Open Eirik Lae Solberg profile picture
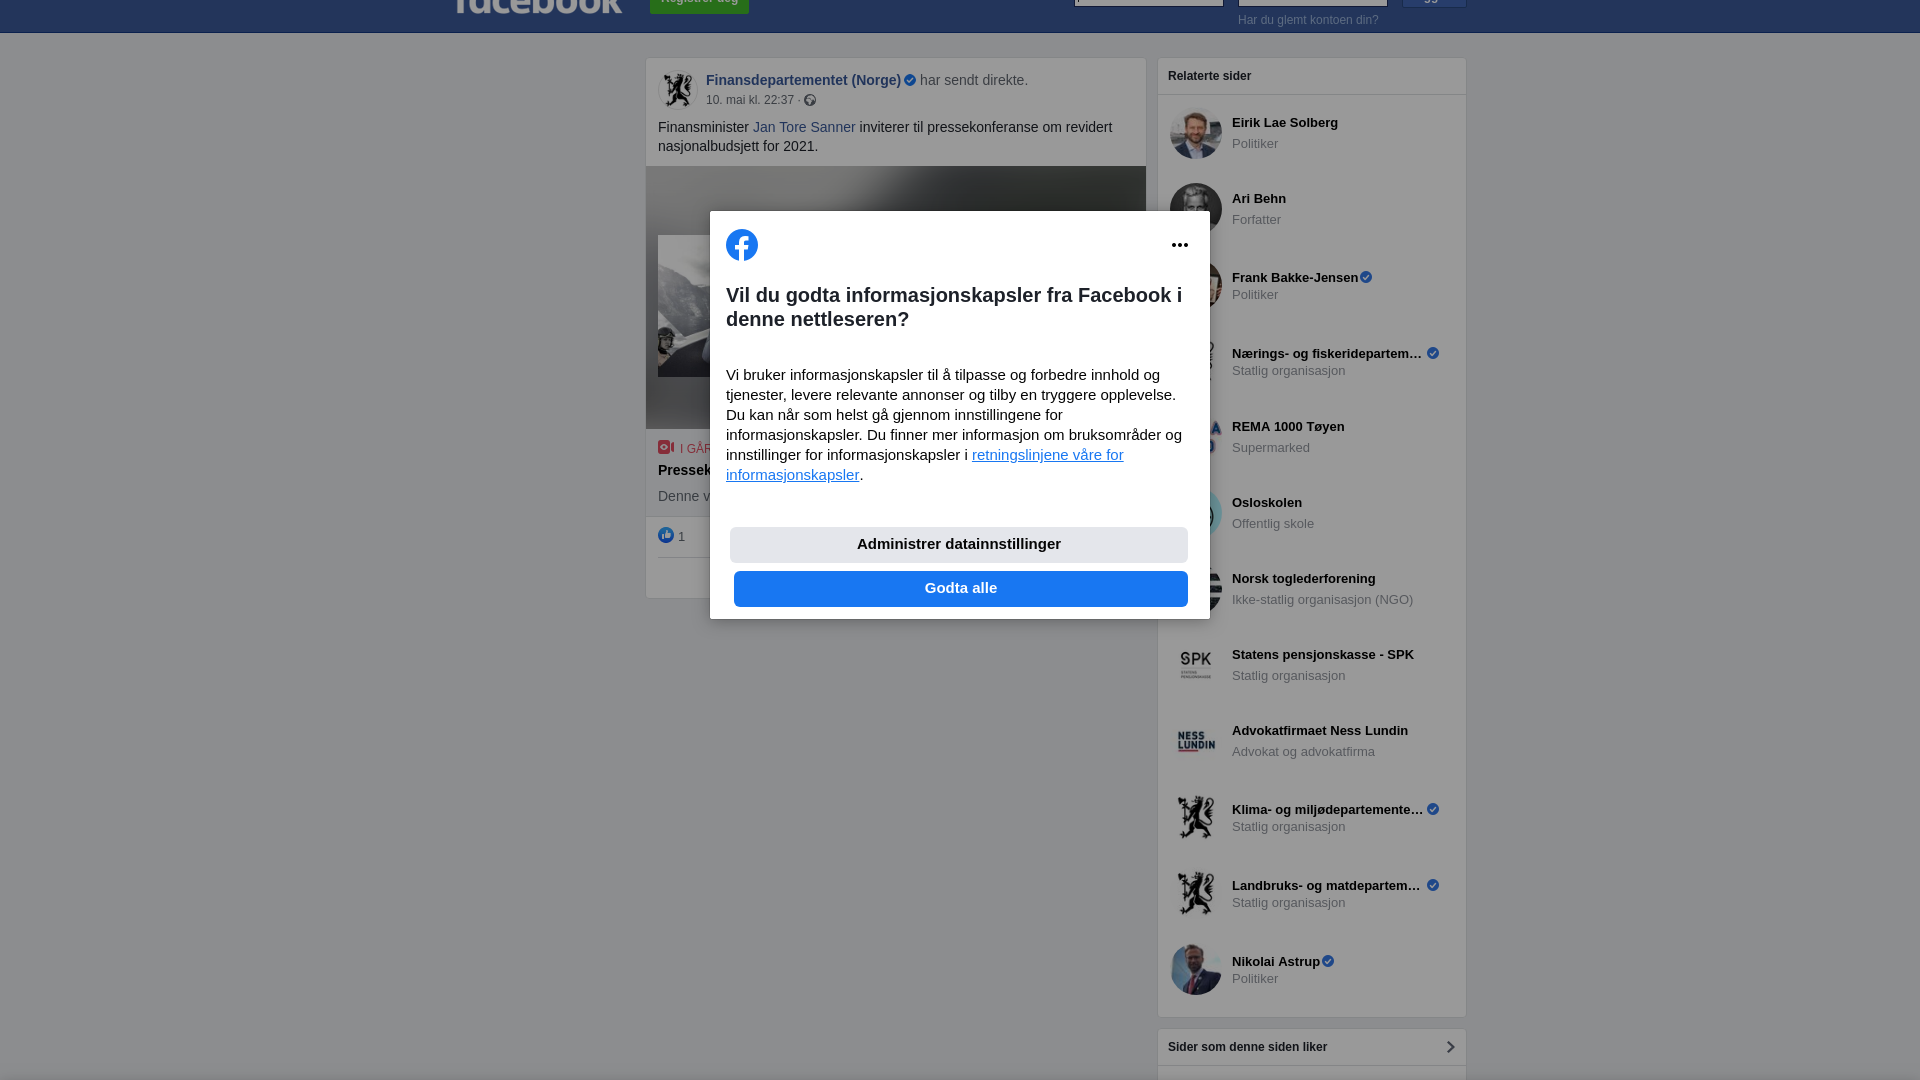 1196,133
